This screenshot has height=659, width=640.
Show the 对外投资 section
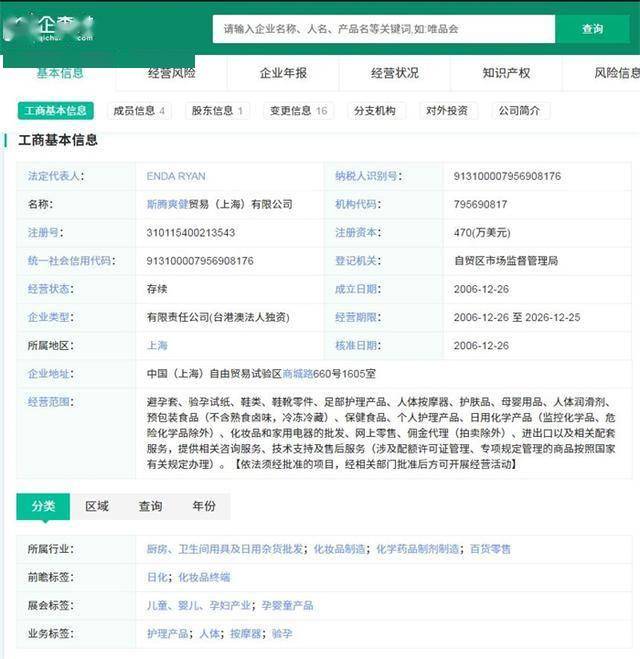pos(446,111)
